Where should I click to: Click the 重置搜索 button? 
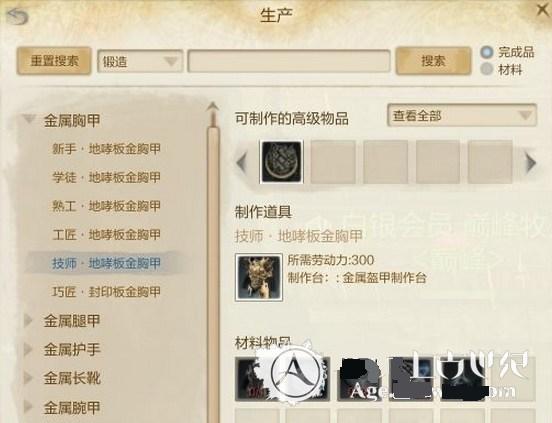click(x=54, y=61)
